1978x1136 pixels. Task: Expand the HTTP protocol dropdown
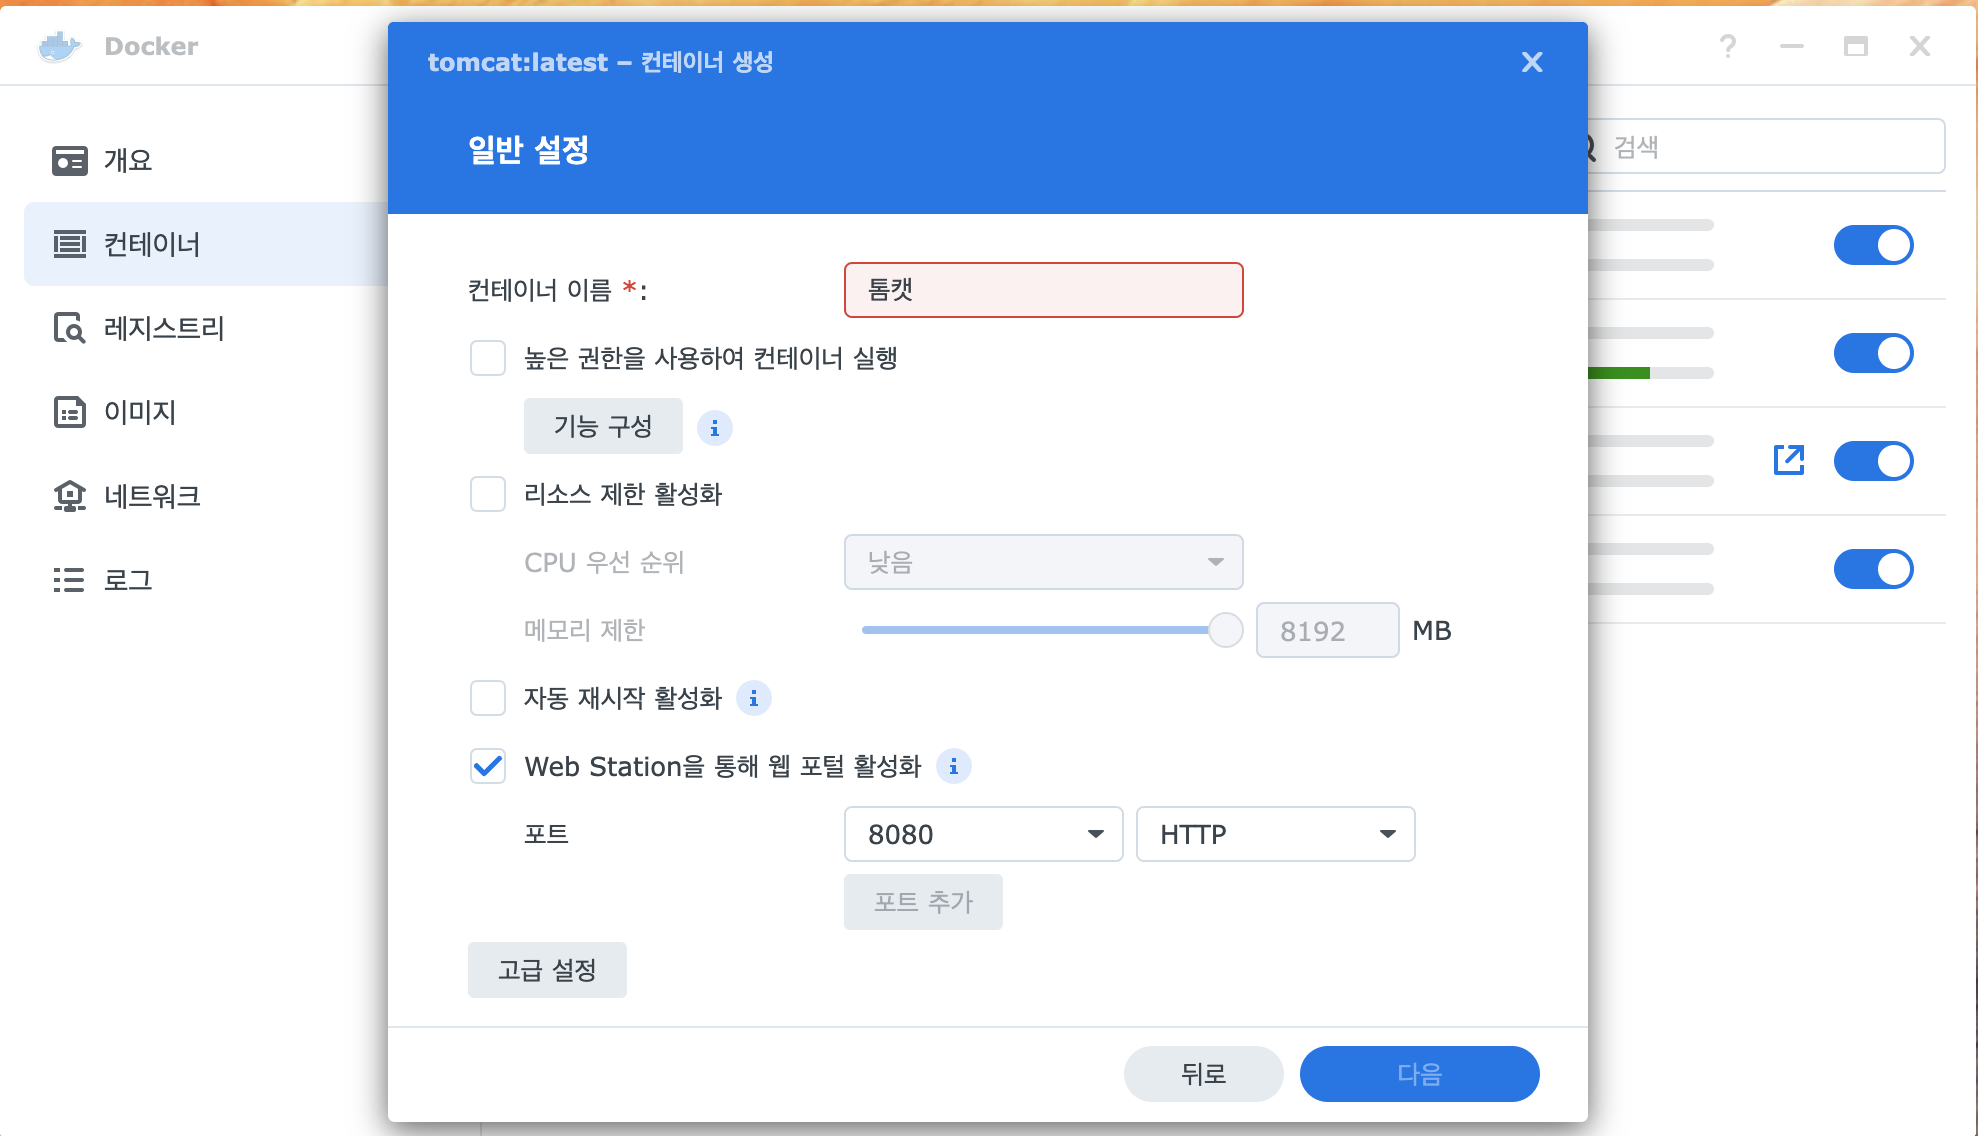click(1275, 834)
